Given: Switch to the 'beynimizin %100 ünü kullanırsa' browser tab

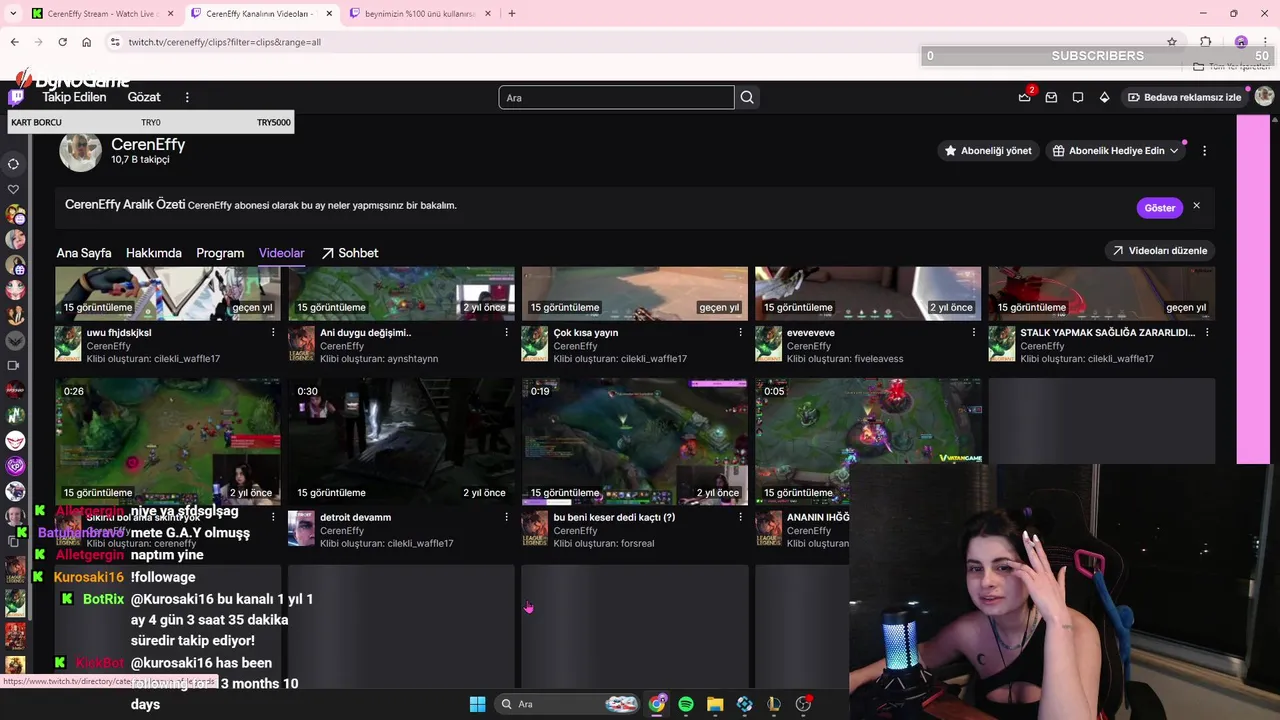Looking at the screenshot, I should 420,13.
